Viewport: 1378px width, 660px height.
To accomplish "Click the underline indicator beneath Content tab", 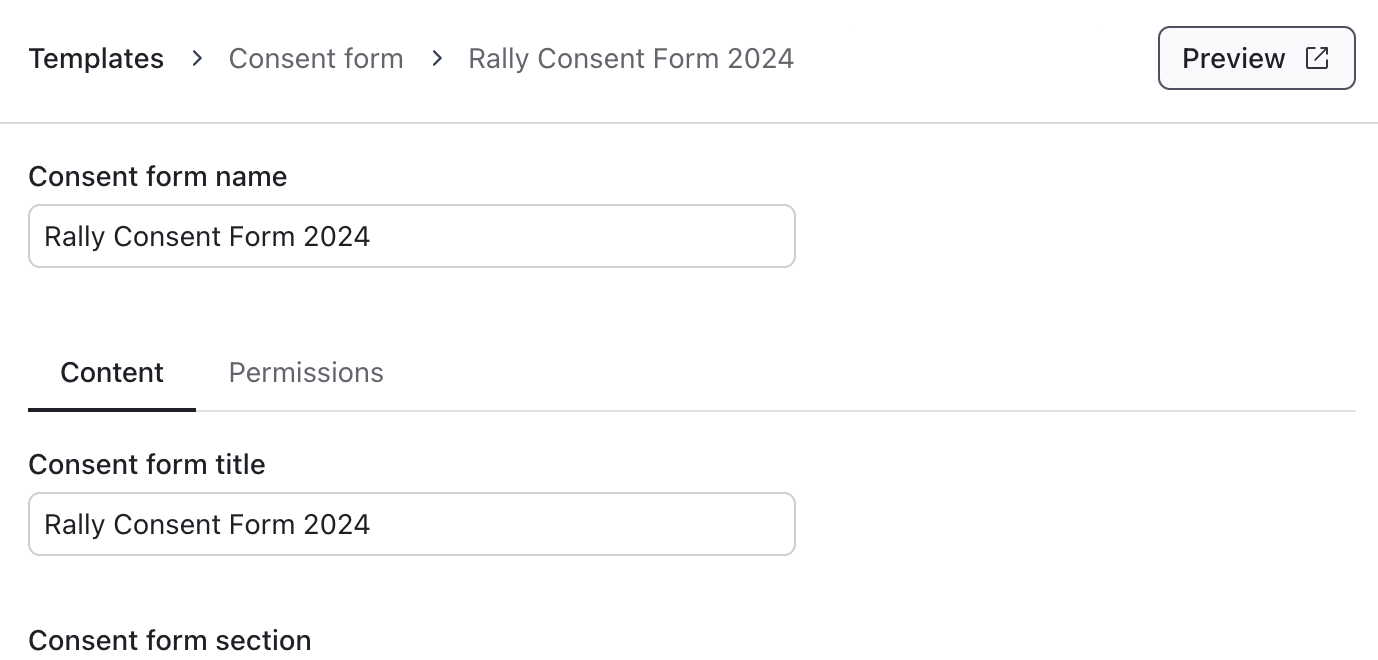I will pyautogui.click(x=112, y=409).
